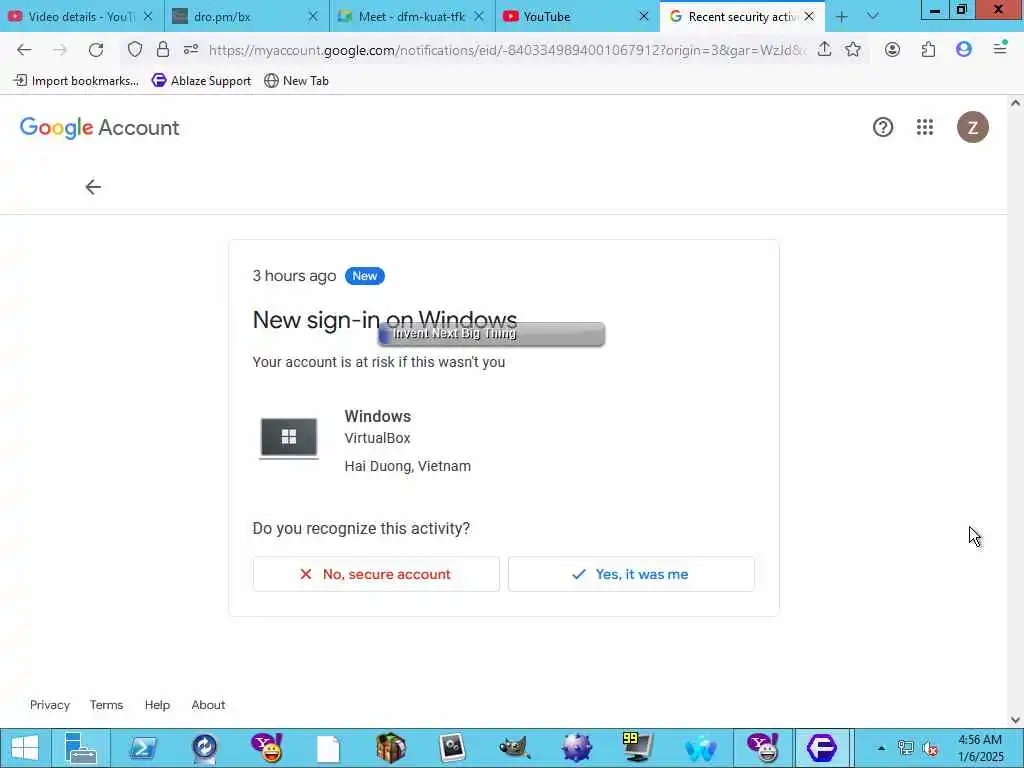Open the extensions puzzle icon
Viewport: 1024px width, 768px height.
coord(928,50)
